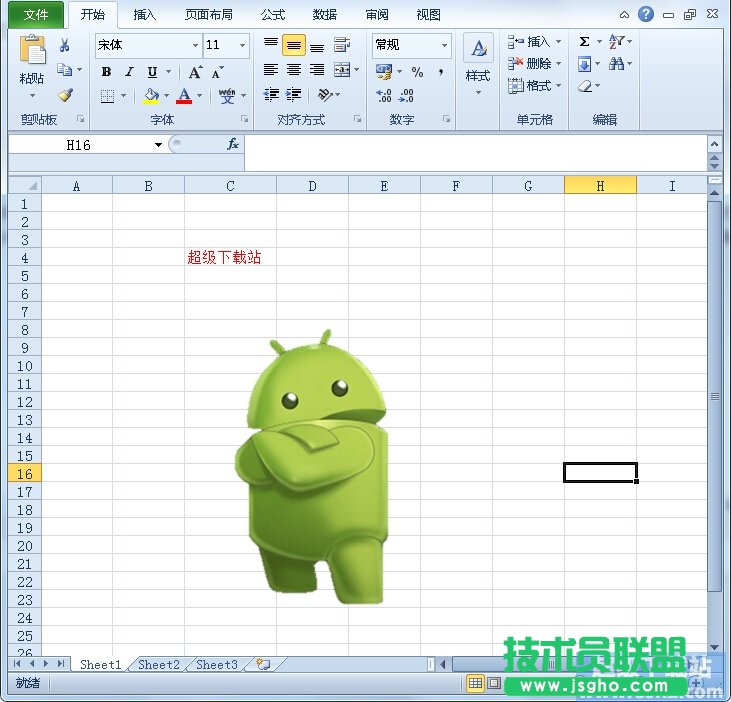The width and height of the screenshot is (731, 702).
Task: Click the Increase Indent icon
Action: tap(294, 95)
